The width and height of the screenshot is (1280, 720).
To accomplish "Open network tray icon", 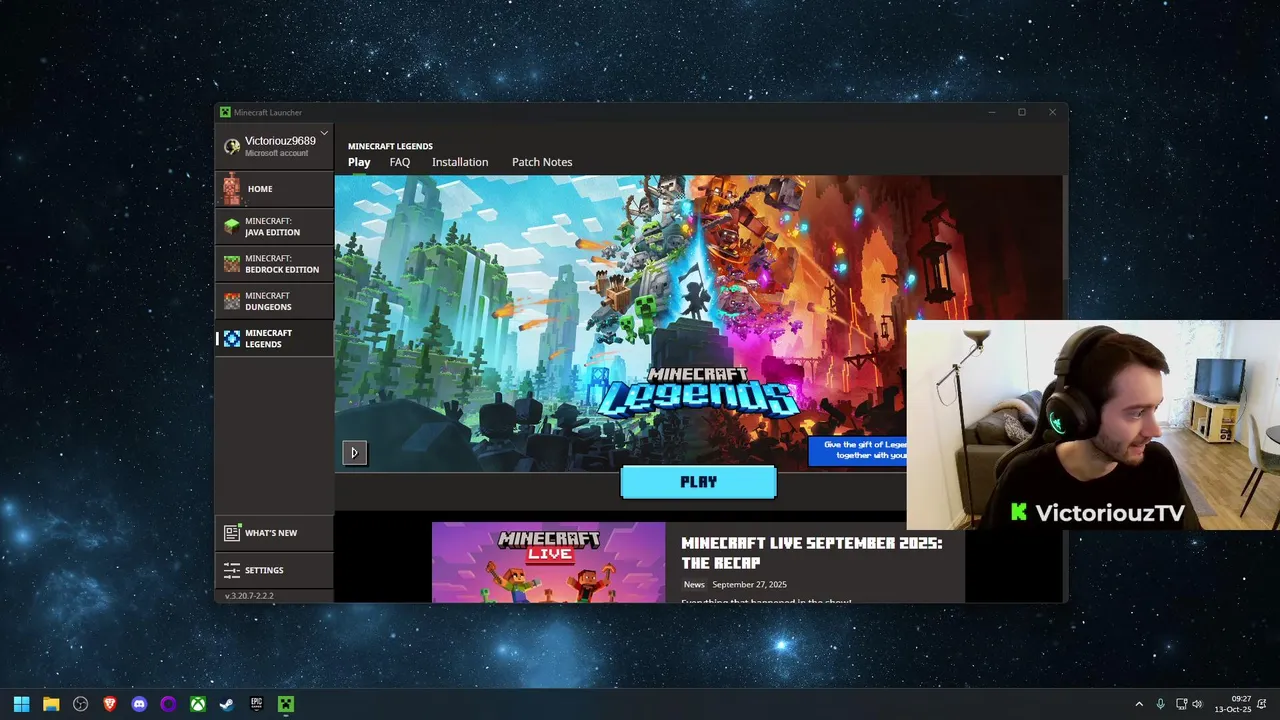I will [x=1181, y=704].
